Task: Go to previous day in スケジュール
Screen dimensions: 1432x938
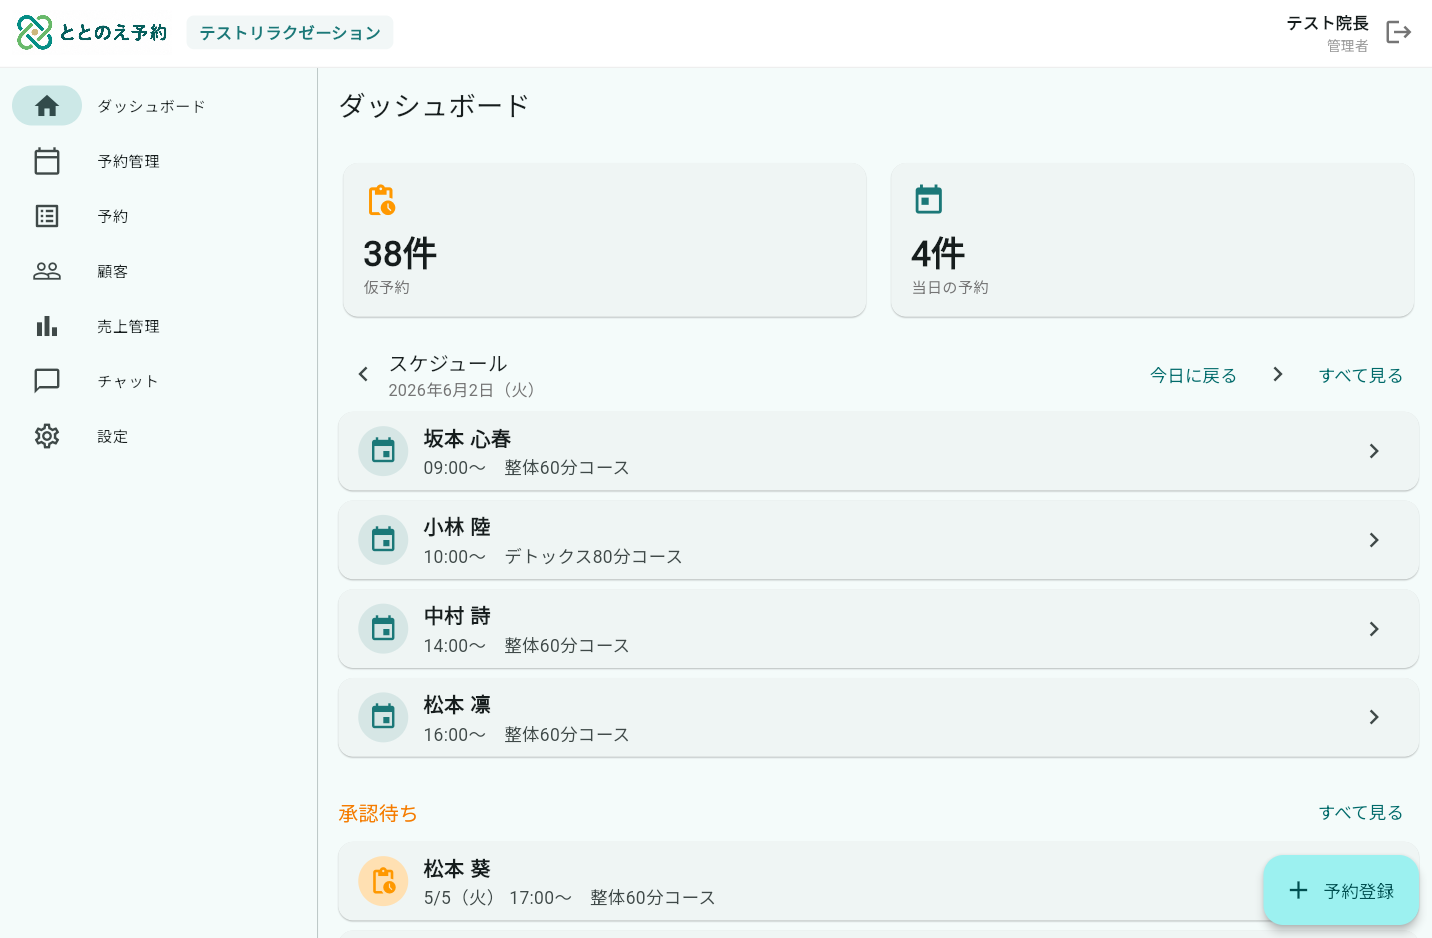Action: (363, 374)
